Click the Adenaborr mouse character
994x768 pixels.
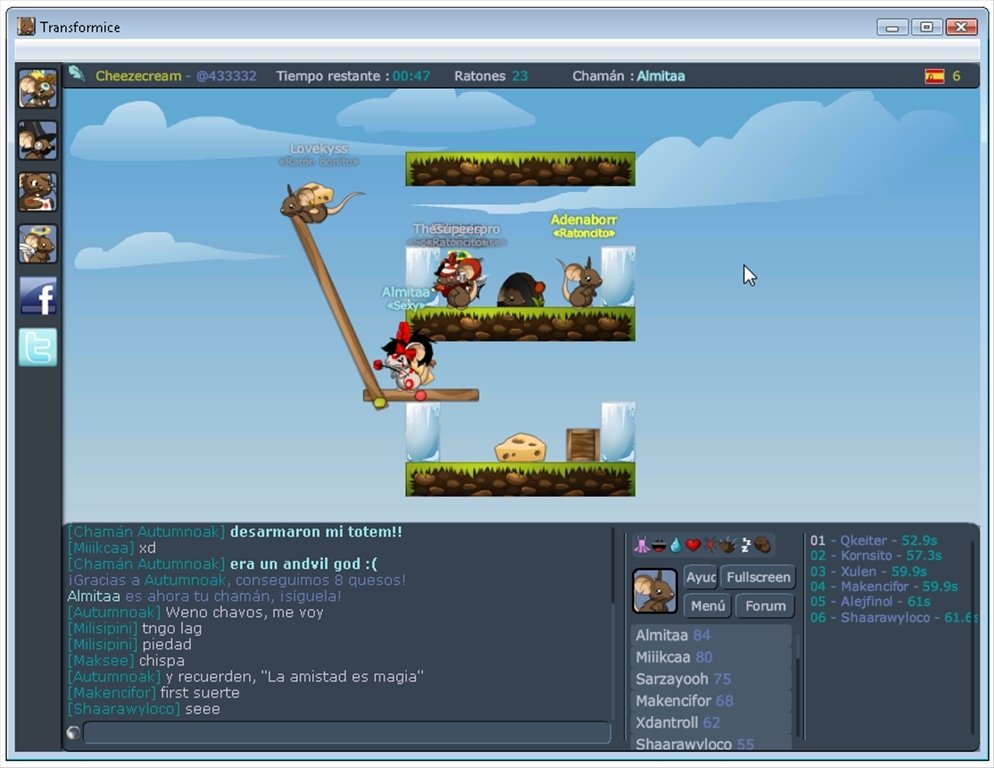click(x=581, y=282)
